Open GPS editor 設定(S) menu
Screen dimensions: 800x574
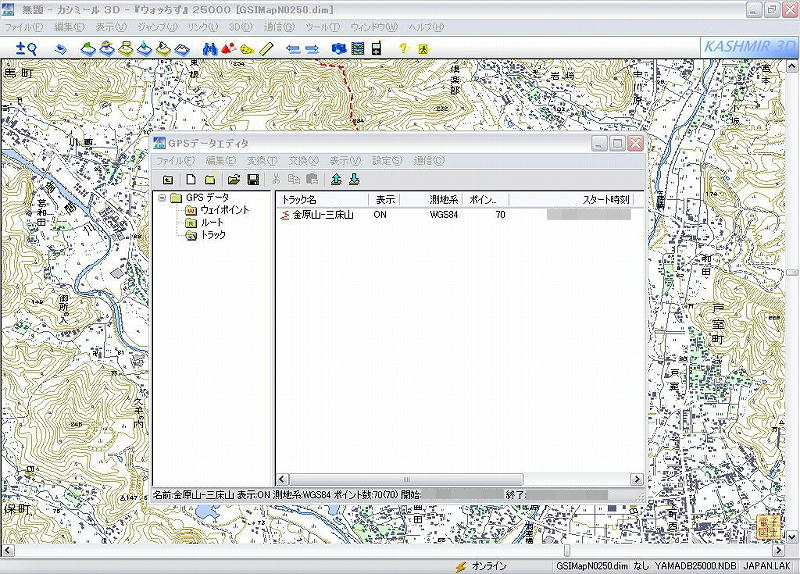tap(387, 160)
